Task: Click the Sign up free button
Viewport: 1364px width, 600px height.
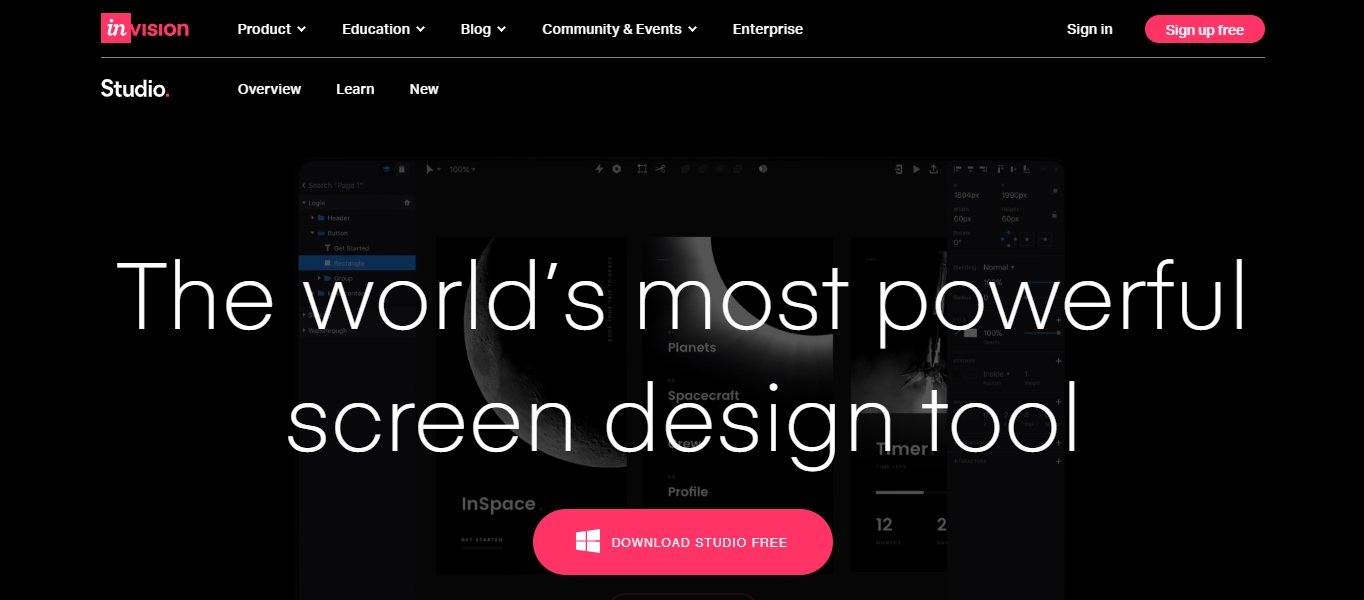Action: point(1204,29)
